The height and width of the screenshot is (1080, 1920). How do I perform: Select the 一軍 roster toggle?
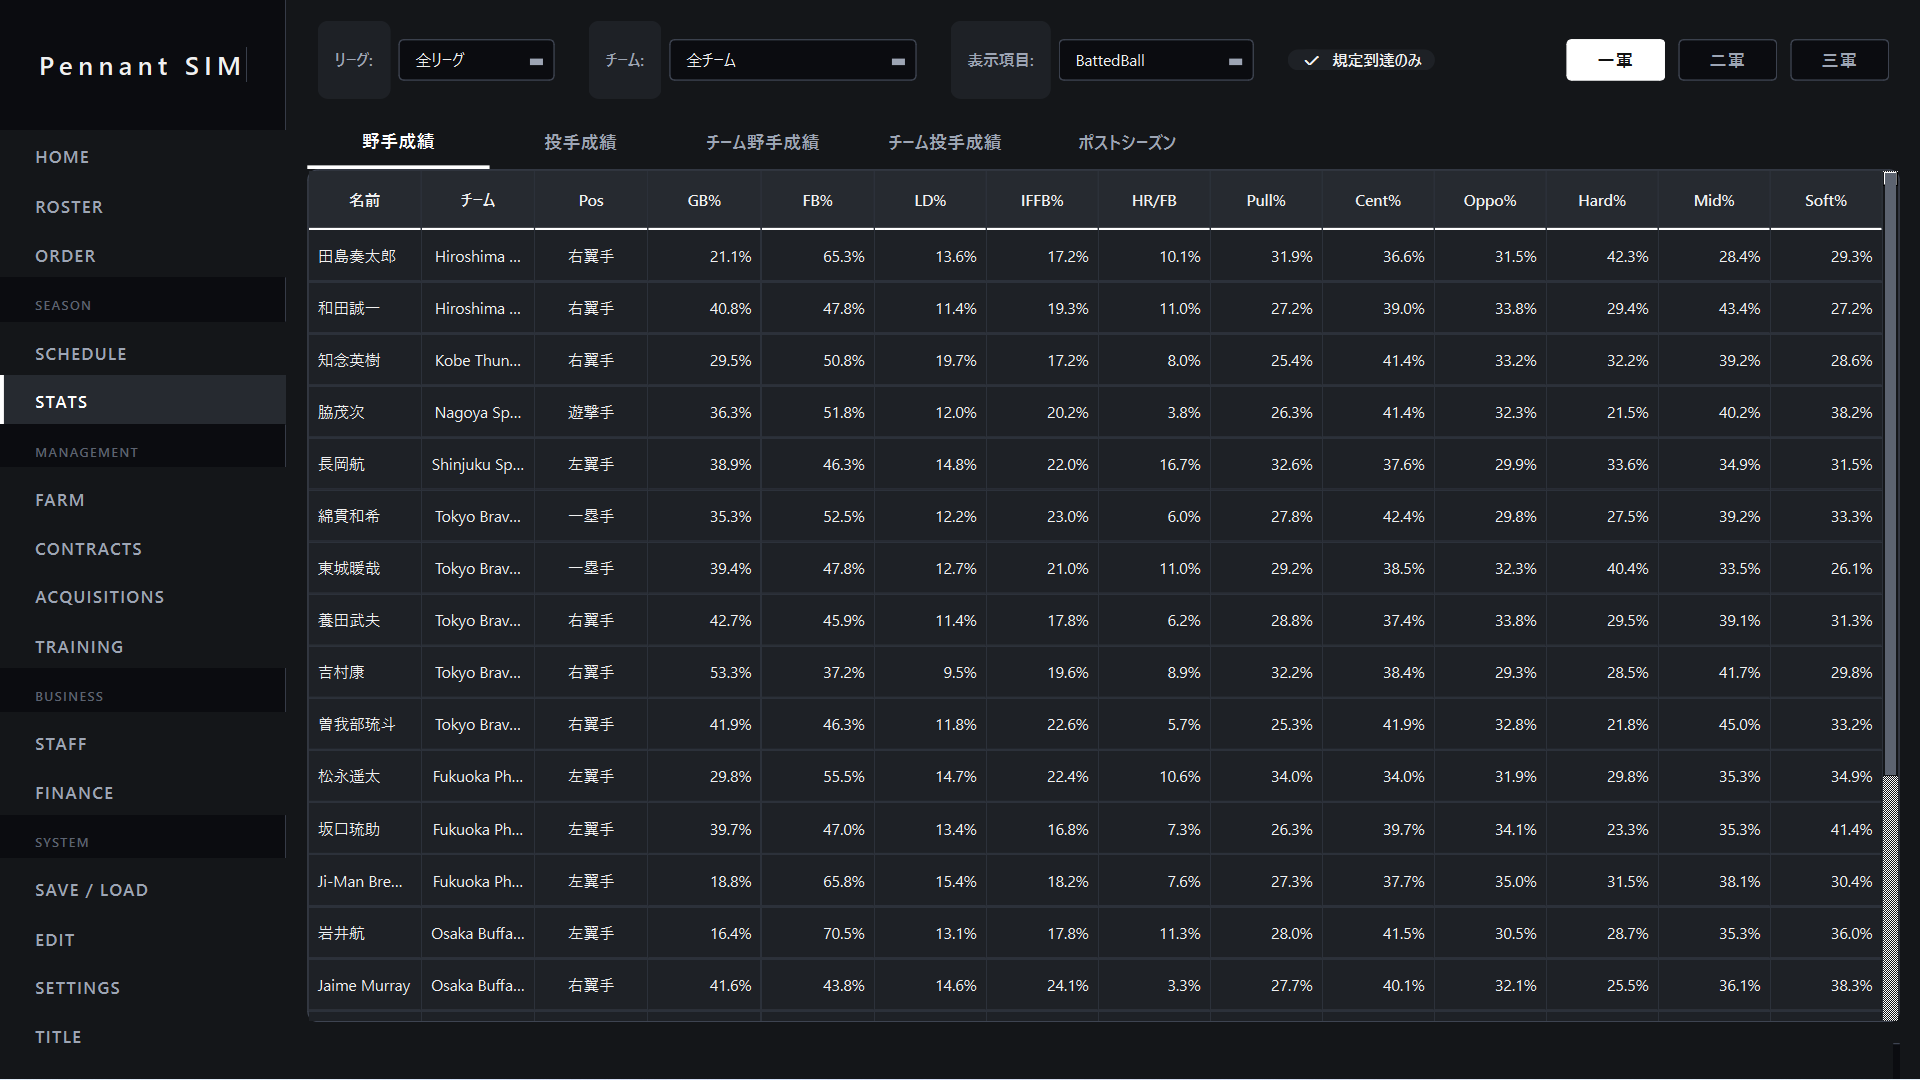click(1615, 61)
